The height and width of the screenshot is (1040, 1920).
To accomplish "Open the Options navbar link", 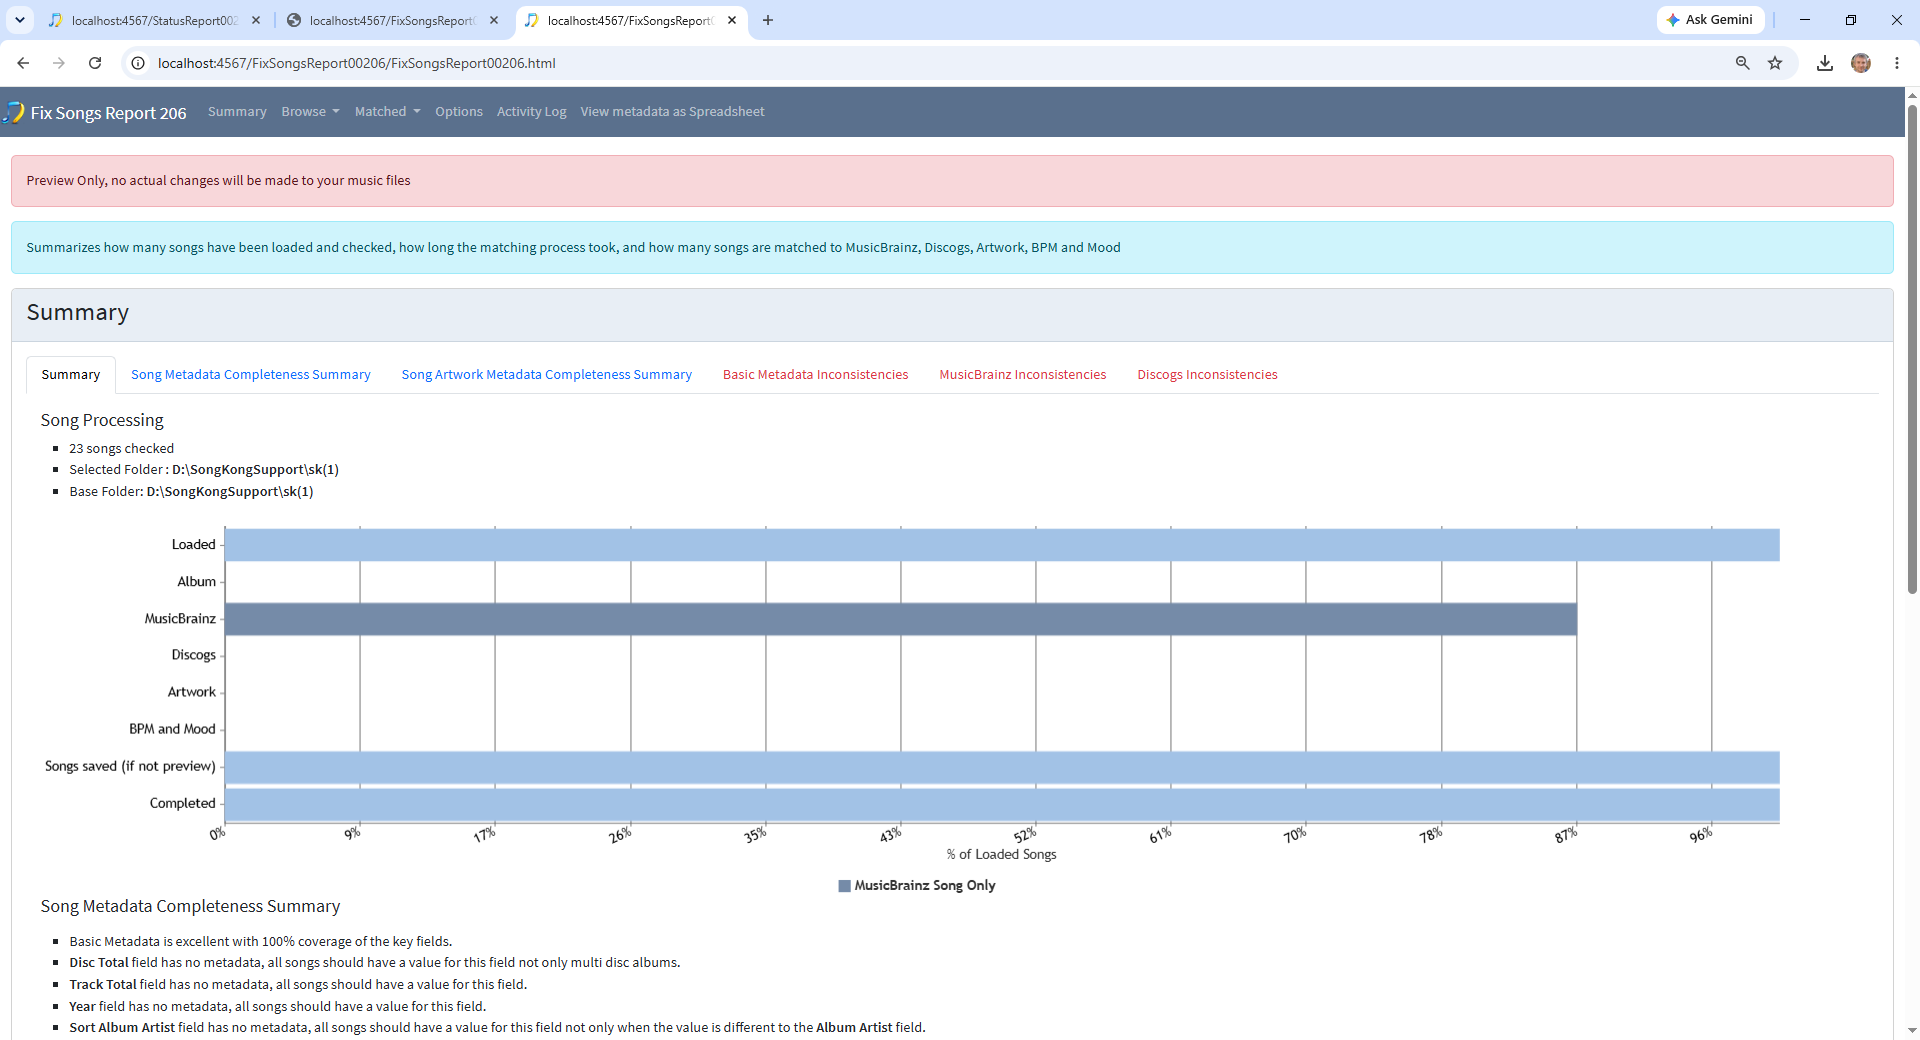I will click(x=459, y=112).
